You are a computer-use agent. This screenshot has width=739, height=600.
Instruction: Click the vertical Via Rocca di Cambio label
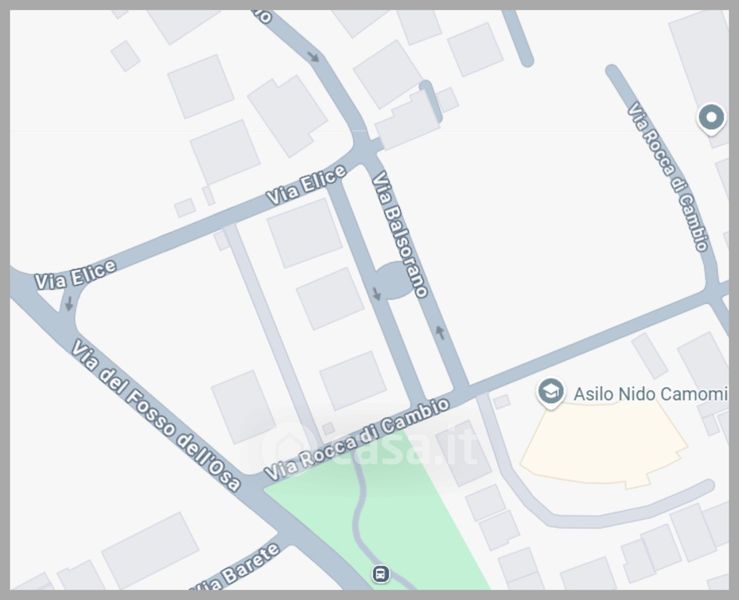point(667,176)
